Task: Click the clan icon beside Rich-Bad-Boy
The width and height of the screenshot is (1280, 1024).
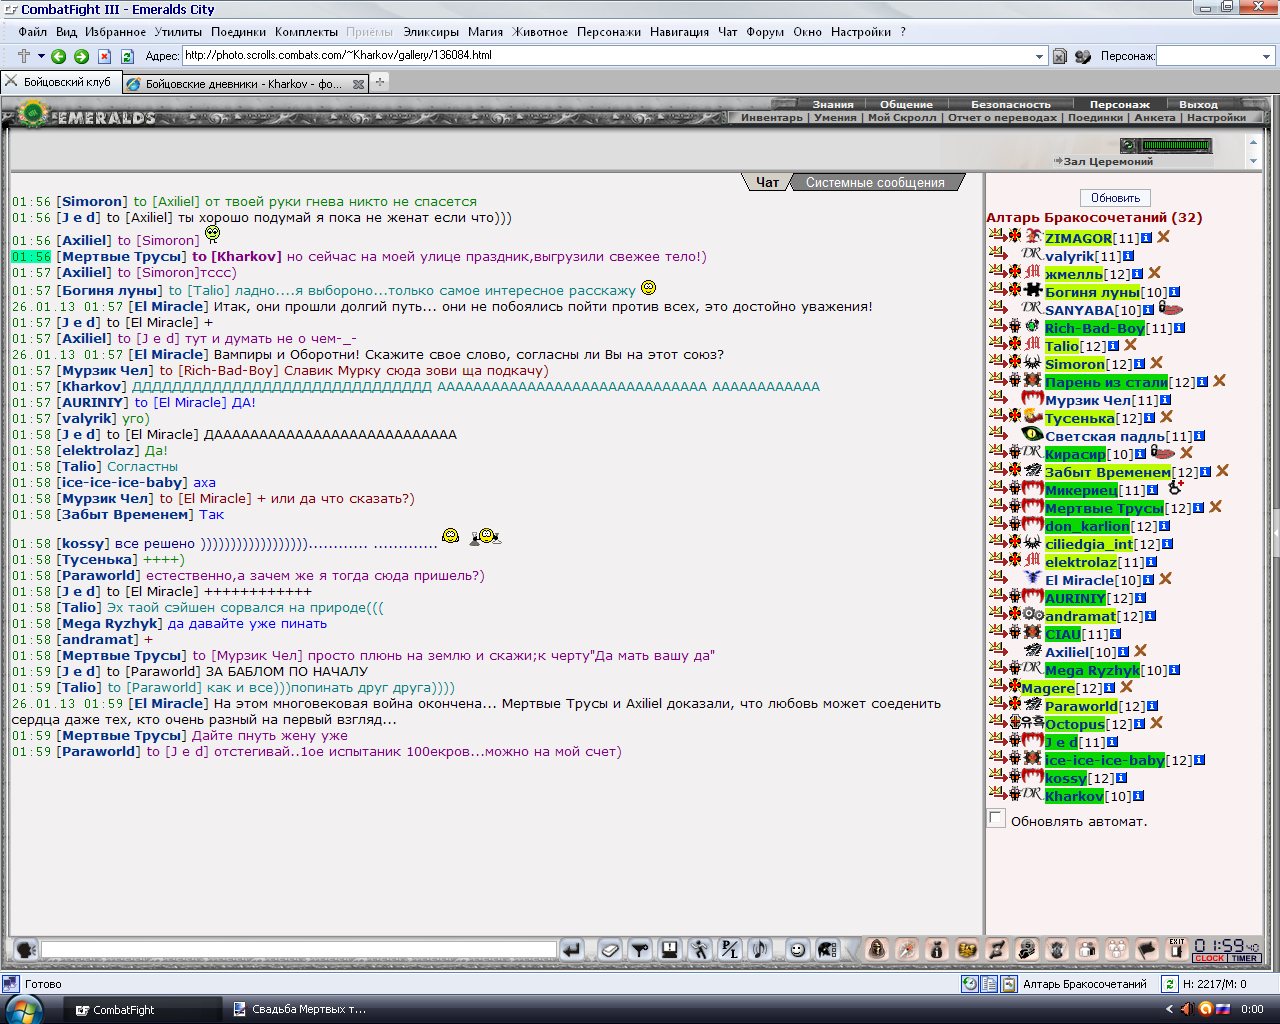Action: [x=1032, y=327]
